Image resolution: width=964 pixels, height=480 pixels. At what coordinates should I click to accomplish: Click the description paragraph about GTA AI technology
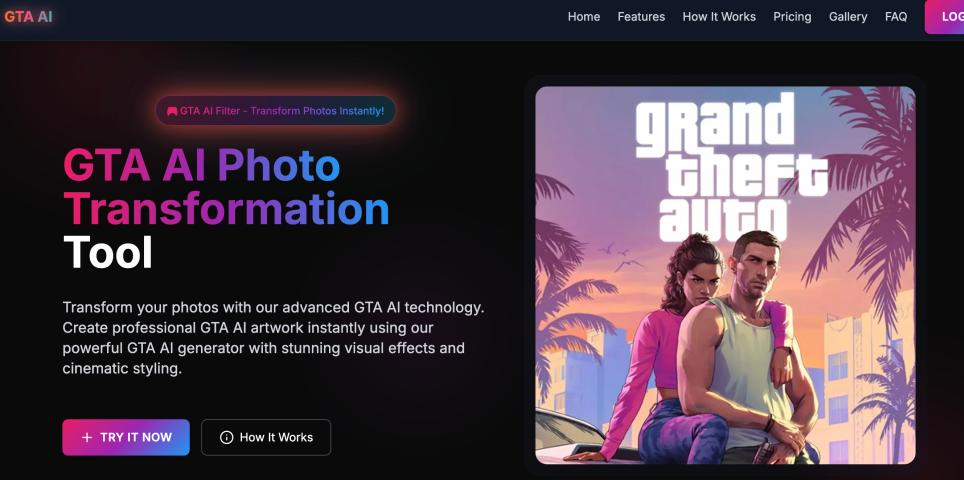coord(273,338)
